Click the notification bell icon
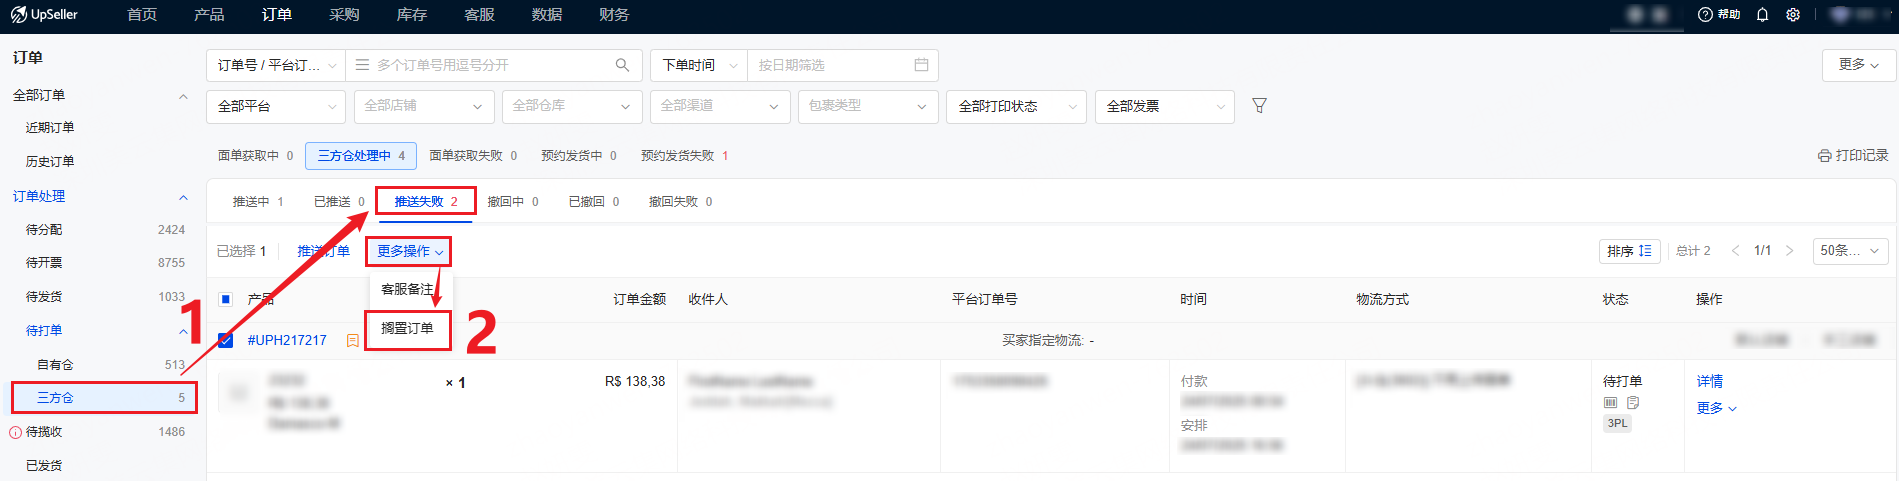The image size is (1899, 481). click(x=1762, y=15)
